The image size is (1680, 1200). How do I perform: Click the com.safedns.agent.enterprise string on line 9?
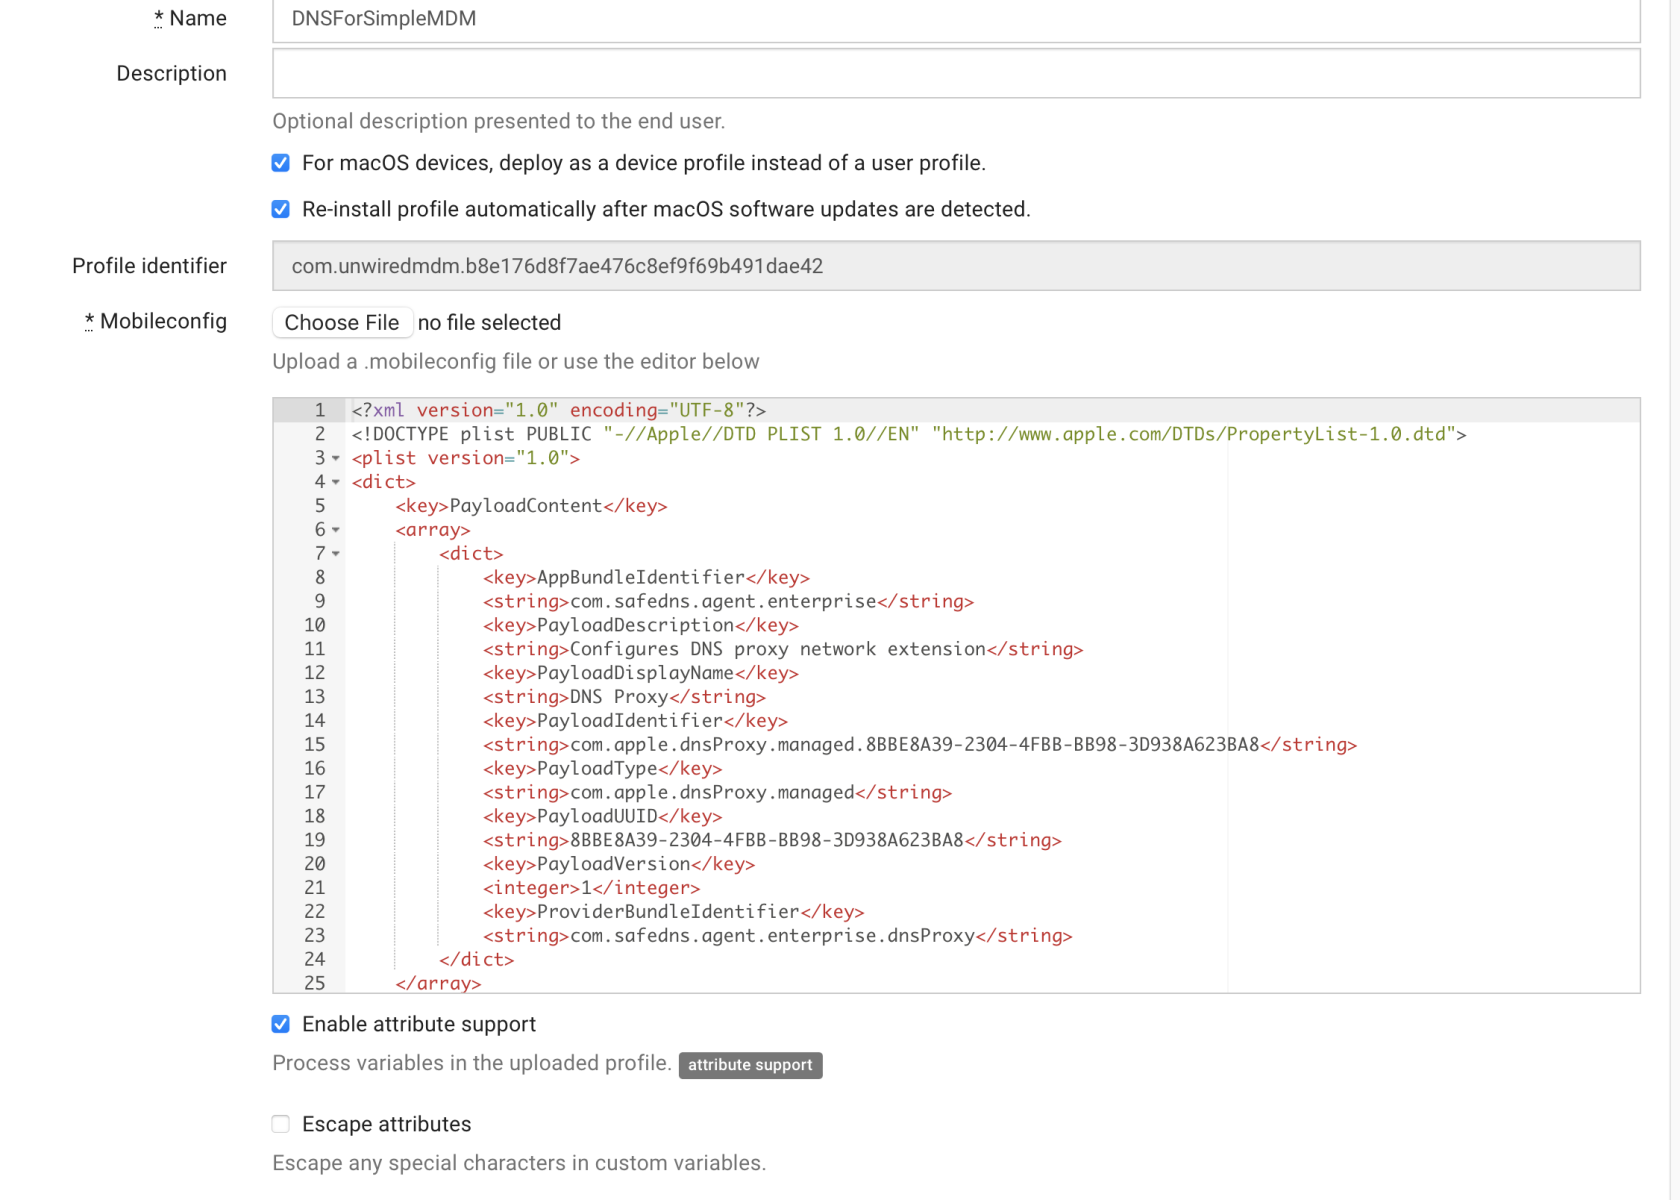tap(728, 601)
